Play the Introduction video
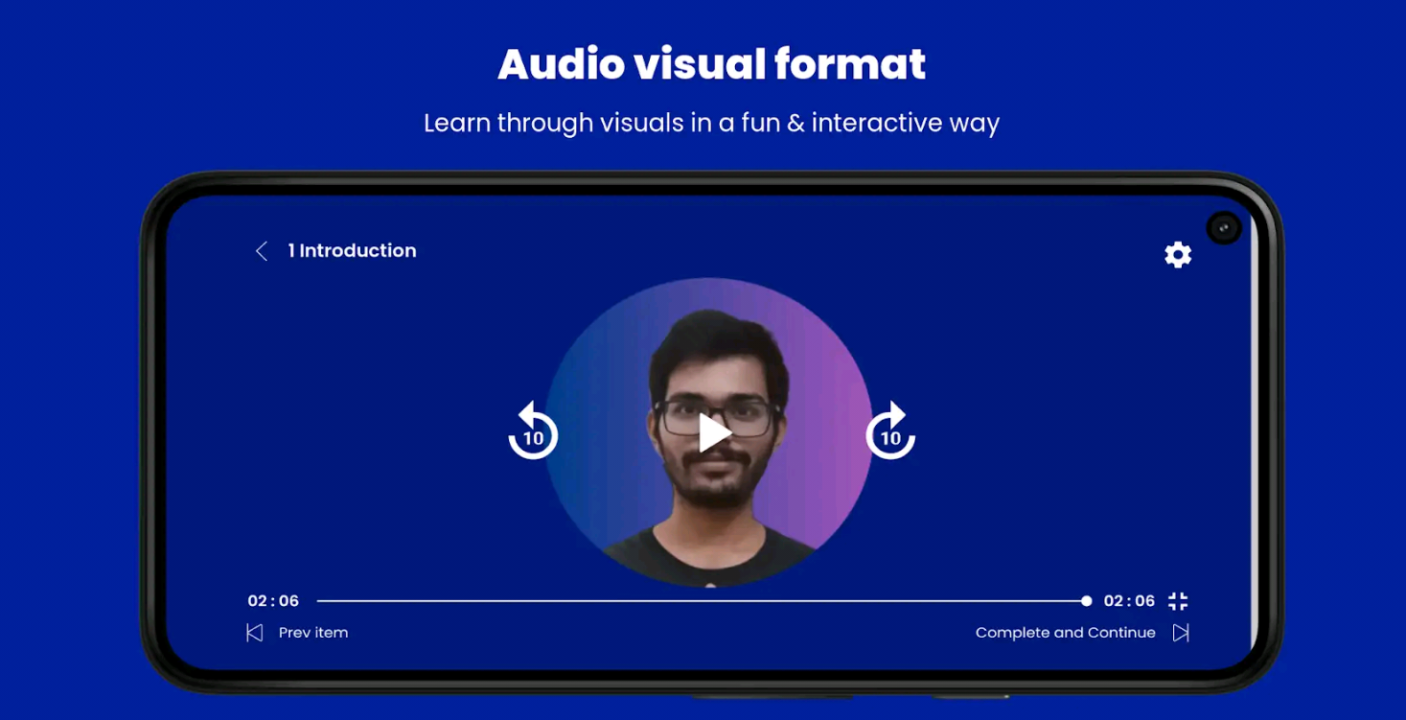Screen dimensions: 1406x720 click(x=713, y=433)
